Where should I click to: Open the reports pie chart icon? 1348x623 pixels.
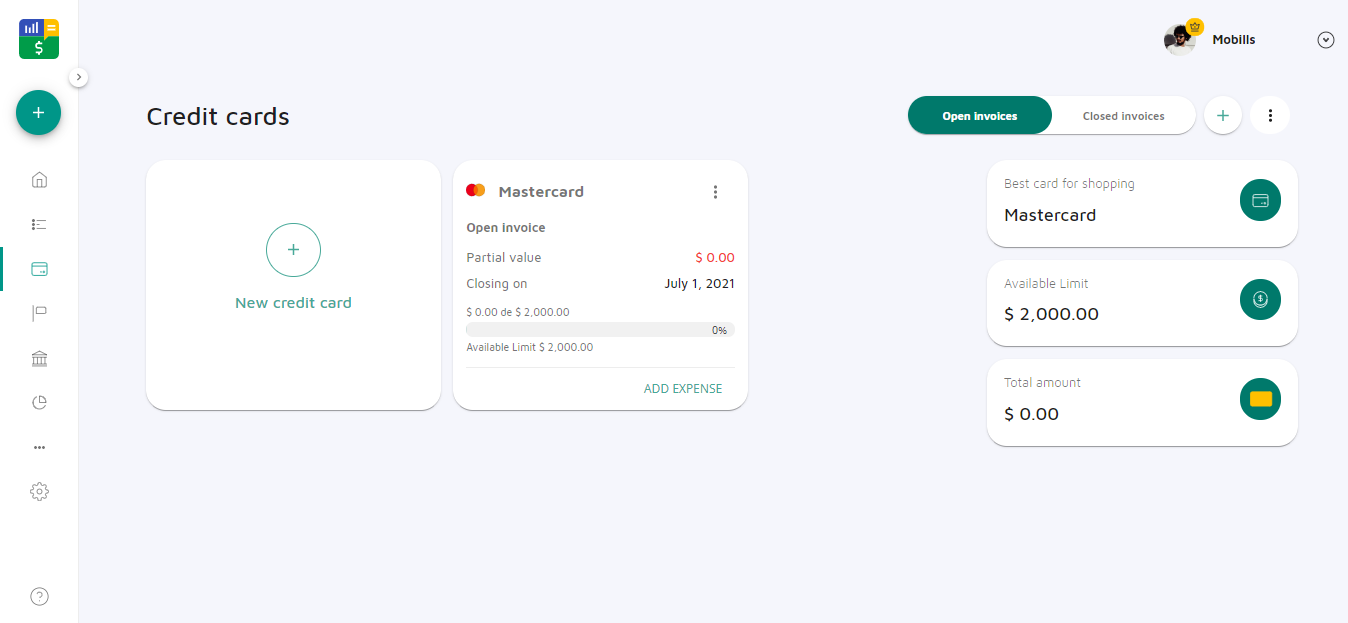click(39, 403)
